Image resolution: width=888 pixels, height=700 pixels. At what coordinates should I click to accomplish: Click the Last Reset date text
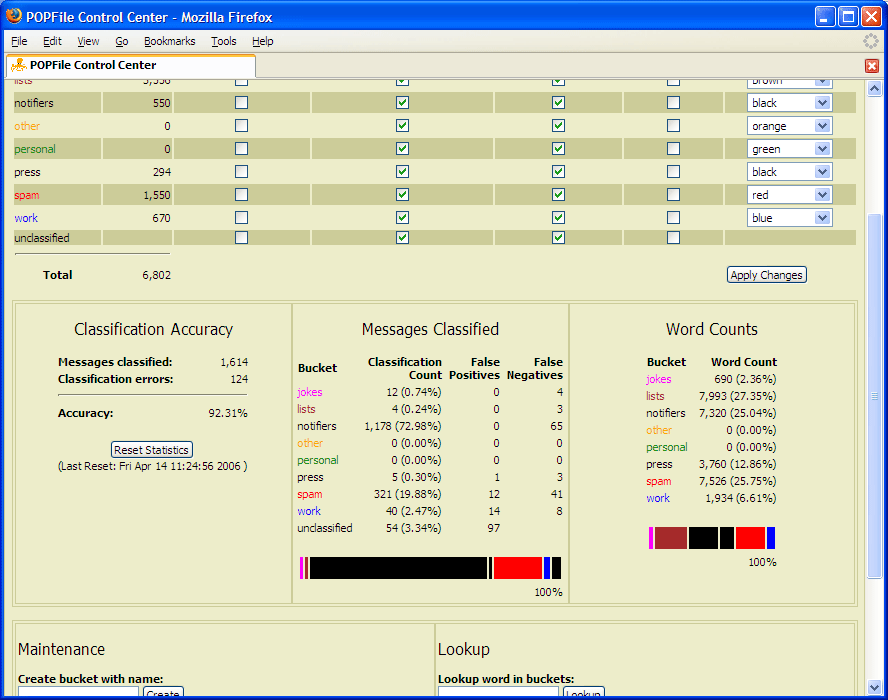click(x=152, y=466)
